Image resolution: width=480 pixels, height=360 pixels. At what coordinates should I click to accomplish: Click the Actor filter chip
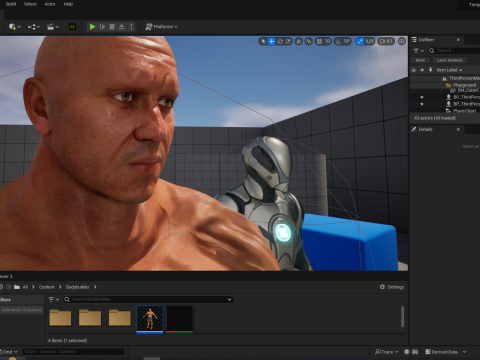[420, 60]
